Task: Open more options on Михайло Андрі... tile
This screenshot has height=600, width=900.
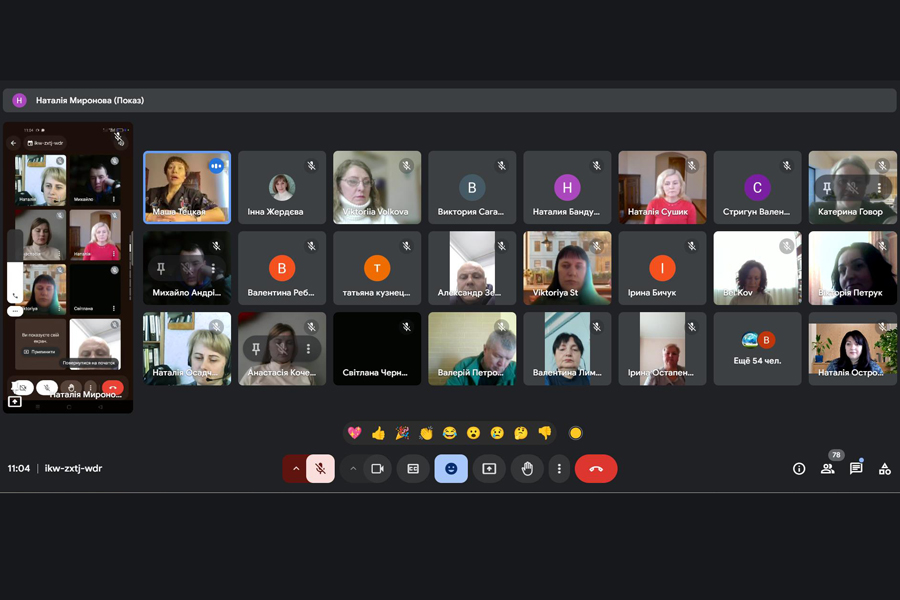Action: [x=213, y=268]
